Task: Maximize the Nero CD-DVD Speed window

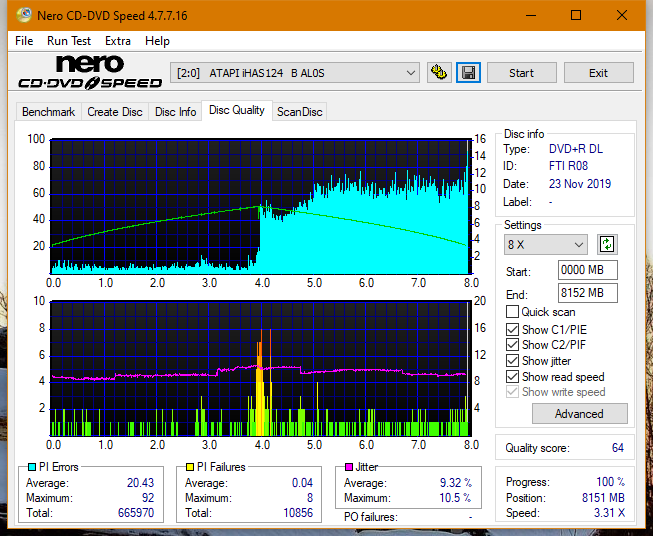Action: click(x=576, y=15)
